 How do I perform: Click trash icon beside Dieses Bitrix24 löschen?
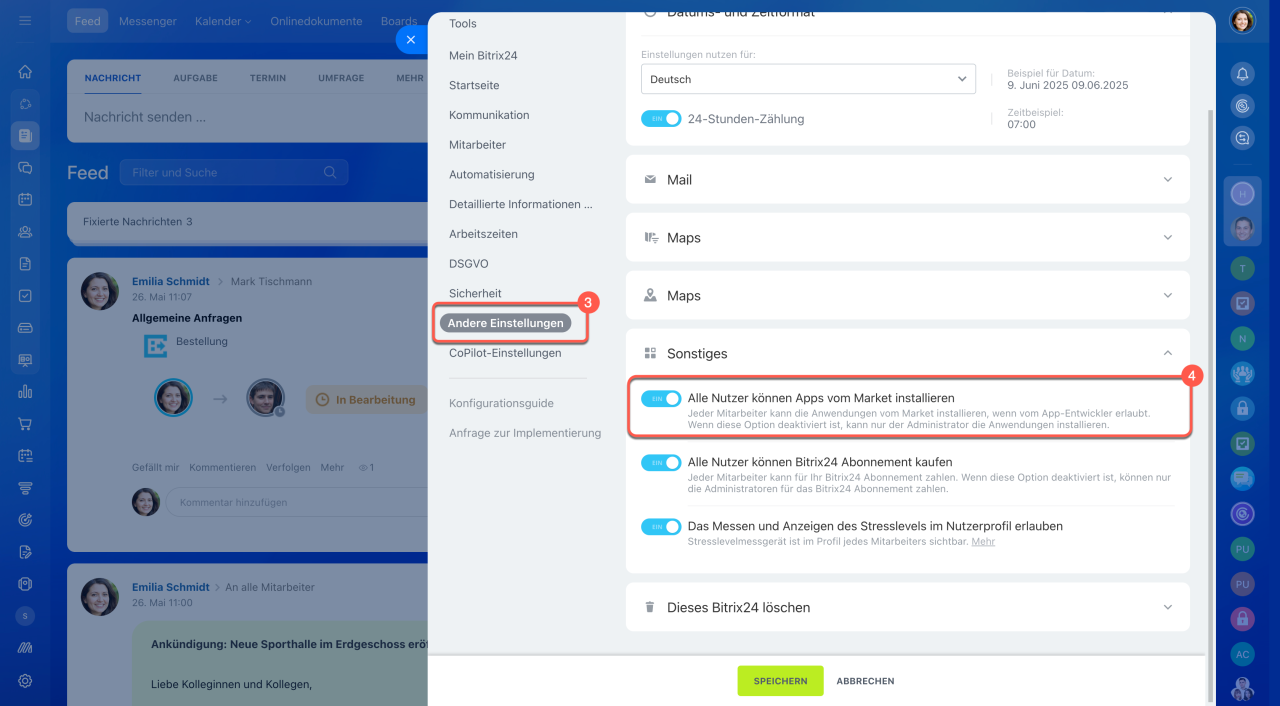click(650, 607)
